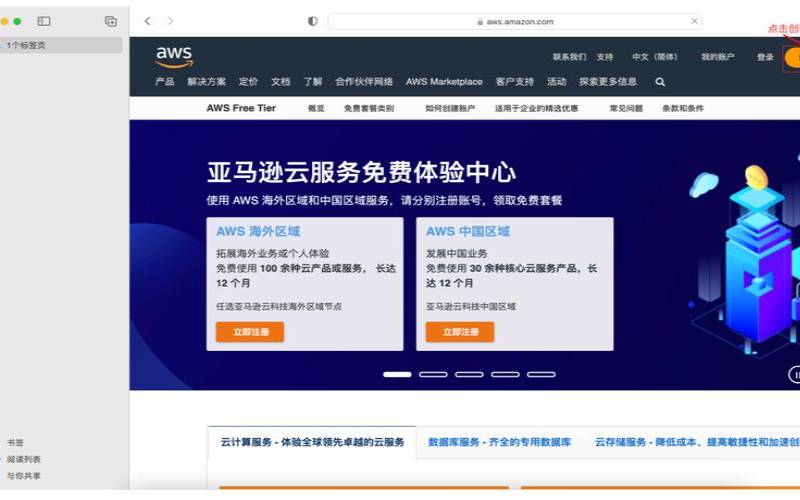This screenshot has width=800, height=500.
Task: Open the 文档 menu
Action: coord(281,82)
